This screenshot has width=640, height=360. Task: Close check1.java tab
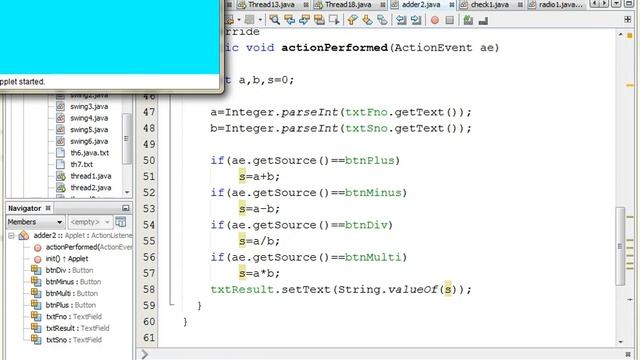[x=520, y=4]
